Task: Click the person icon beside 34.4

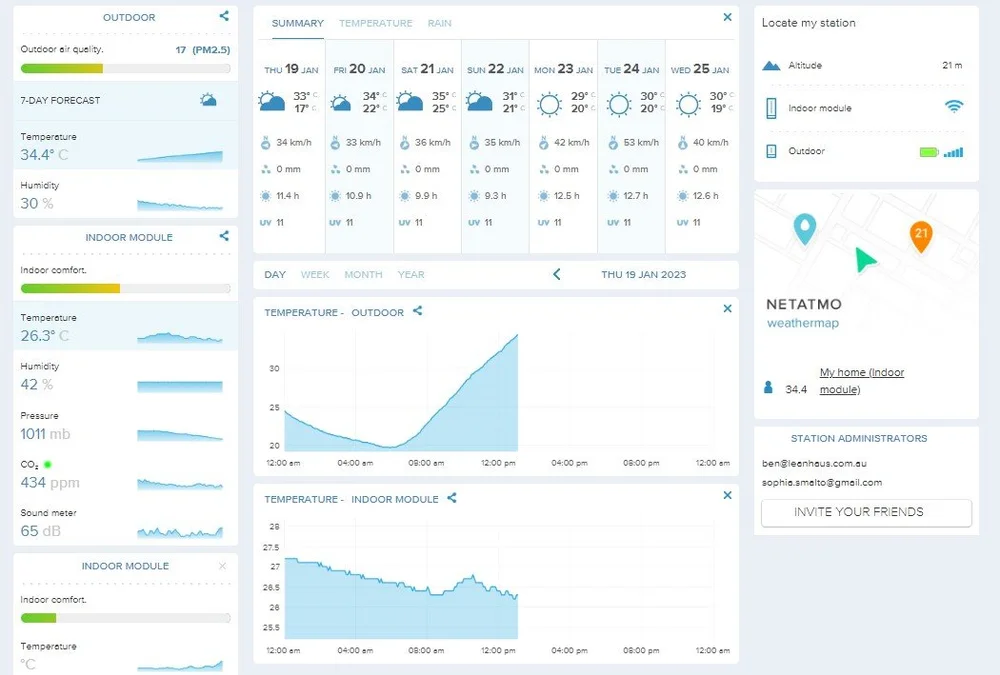Action: pyautogui.click(x=768, y=387)
